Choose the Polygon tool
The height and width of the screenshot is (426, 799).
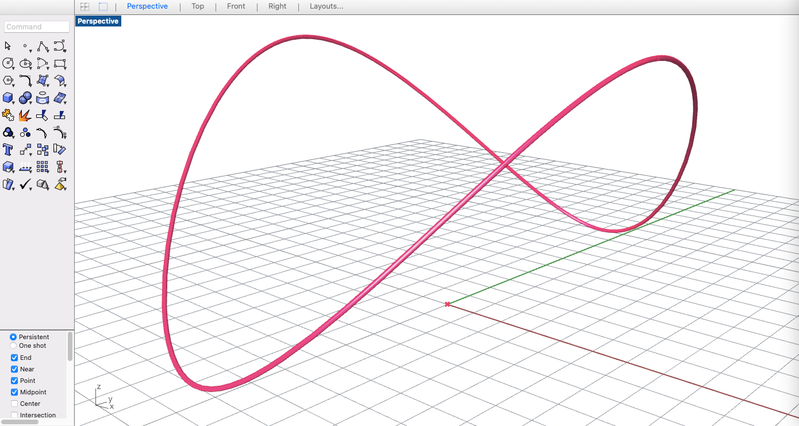coord(8,81)
